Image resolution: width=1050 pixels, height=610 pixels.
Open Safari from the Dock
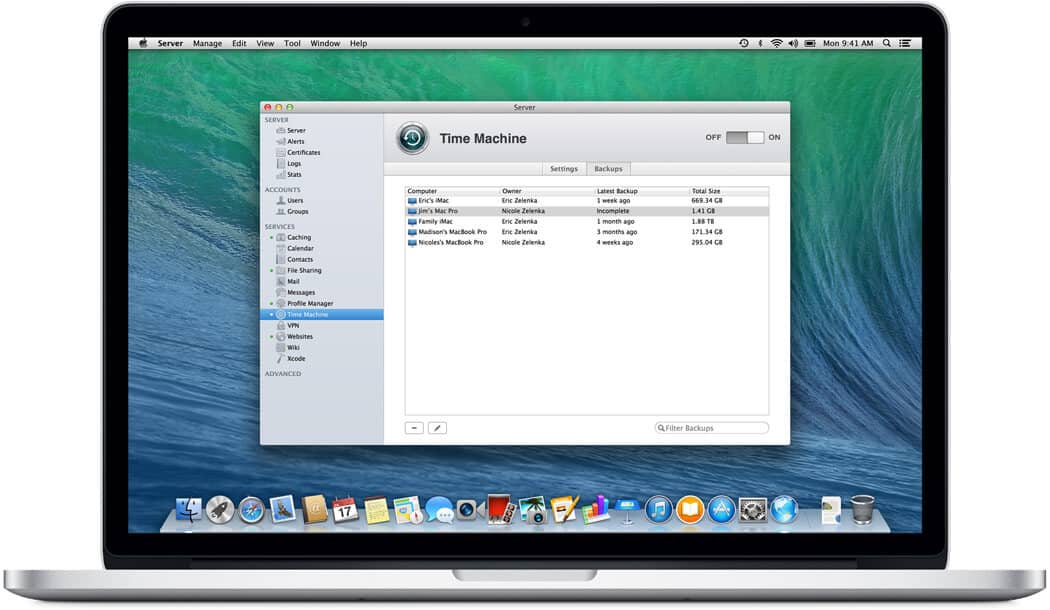click(252, 511)
